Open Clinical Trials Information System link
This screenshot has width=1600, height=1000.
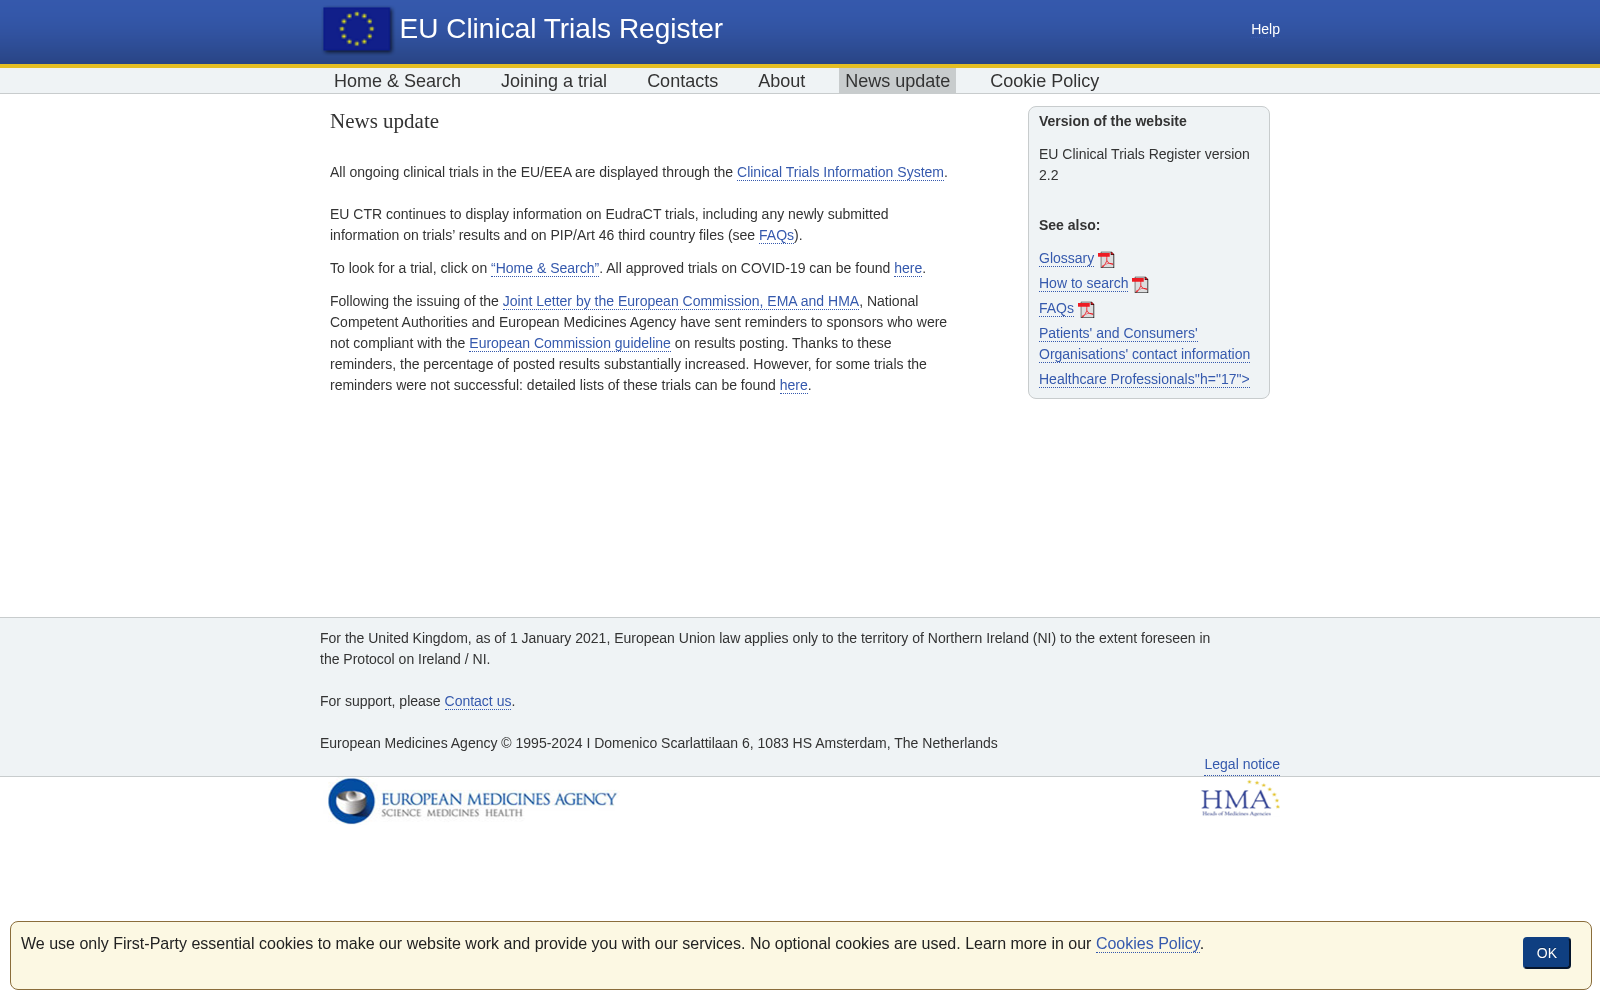[x=840, y=172]
